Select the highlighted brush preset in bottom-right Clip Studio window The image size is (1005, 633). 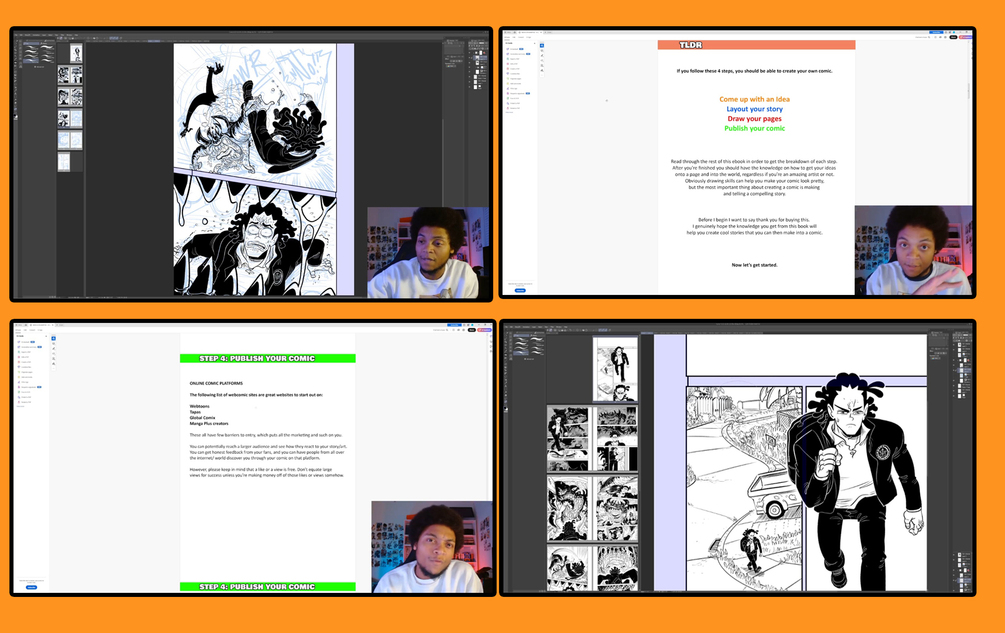coord(521,352)
